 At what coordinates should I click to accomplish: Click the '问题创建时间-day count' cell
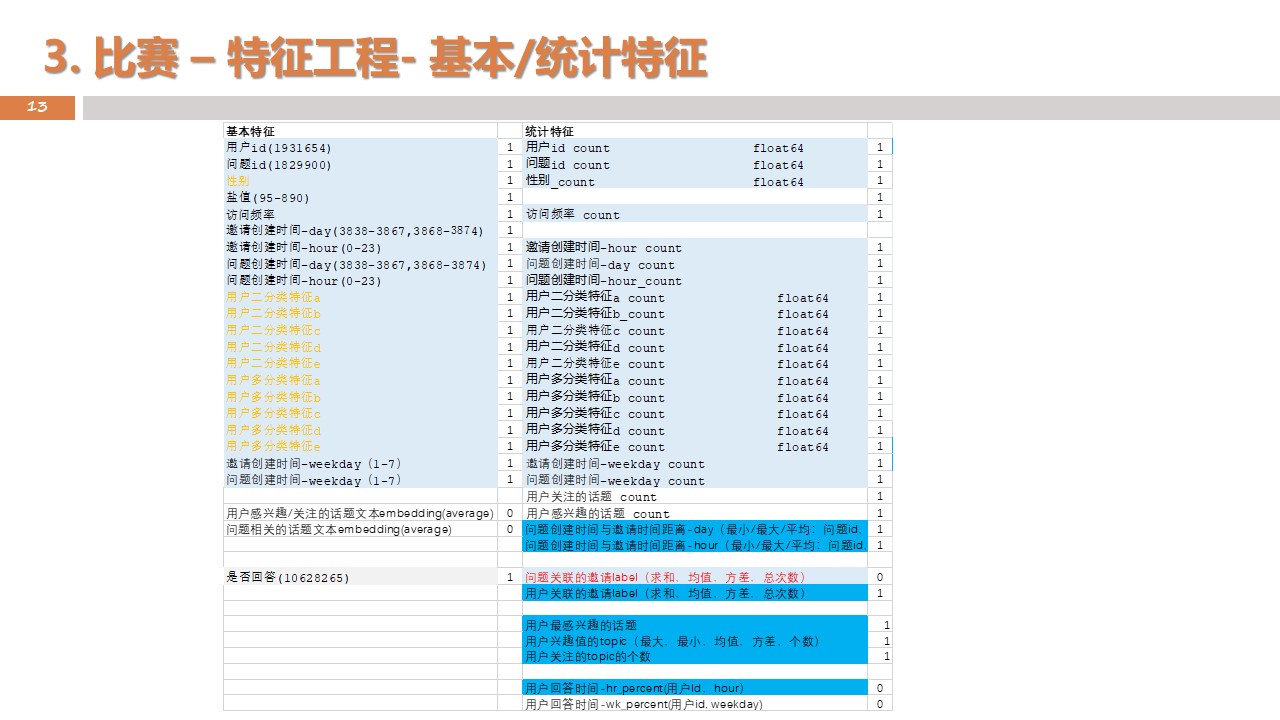click(695, 264)
